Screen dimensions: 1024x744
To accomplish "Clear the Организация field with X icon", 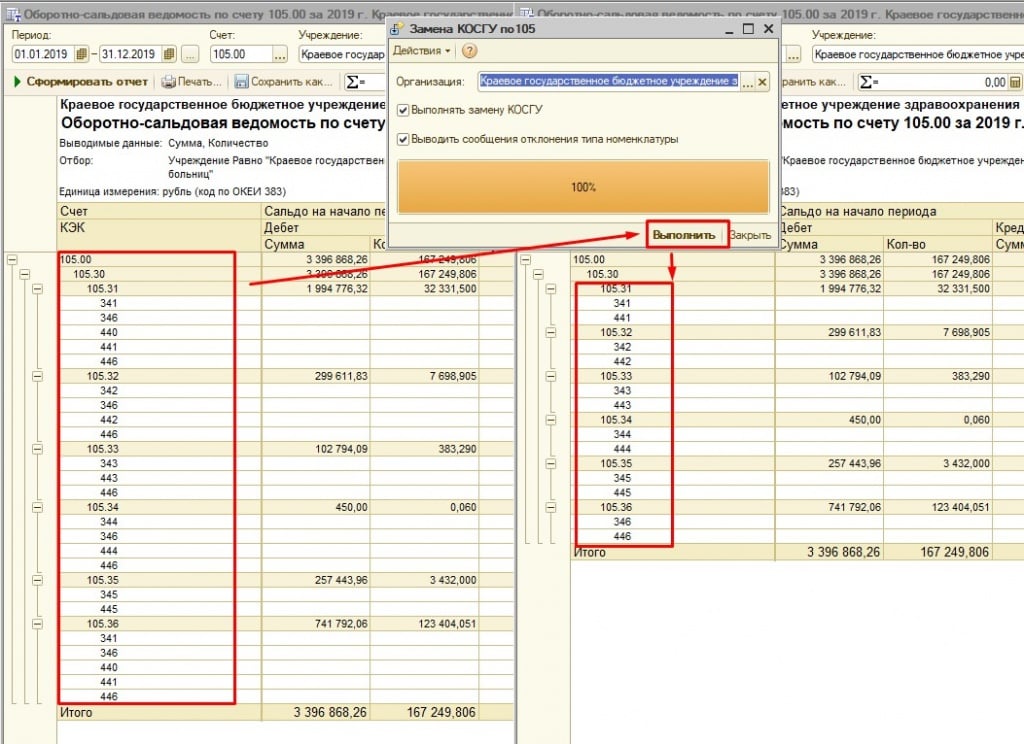I will click(x=762, y=82).
